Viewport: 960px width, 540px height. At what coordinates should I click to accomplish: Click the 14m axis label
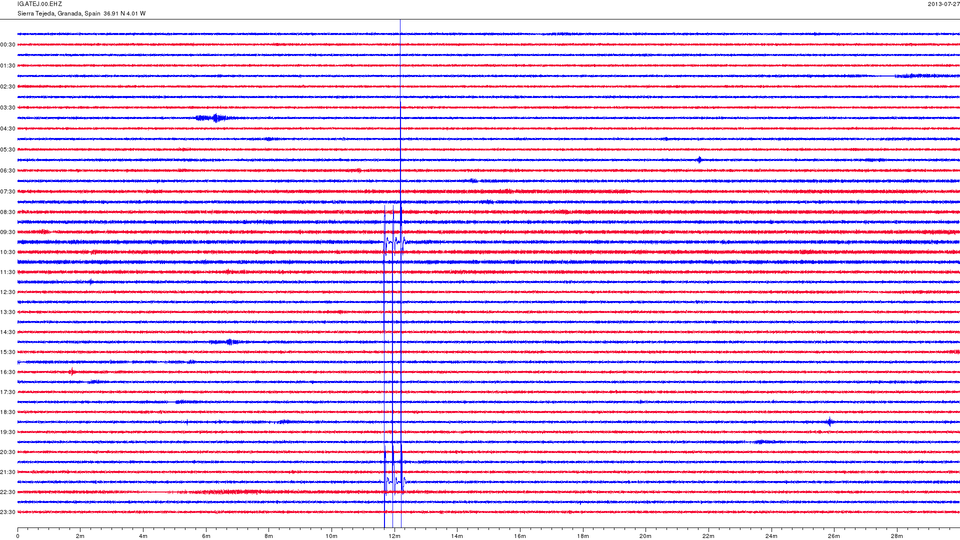coord(457,536)
